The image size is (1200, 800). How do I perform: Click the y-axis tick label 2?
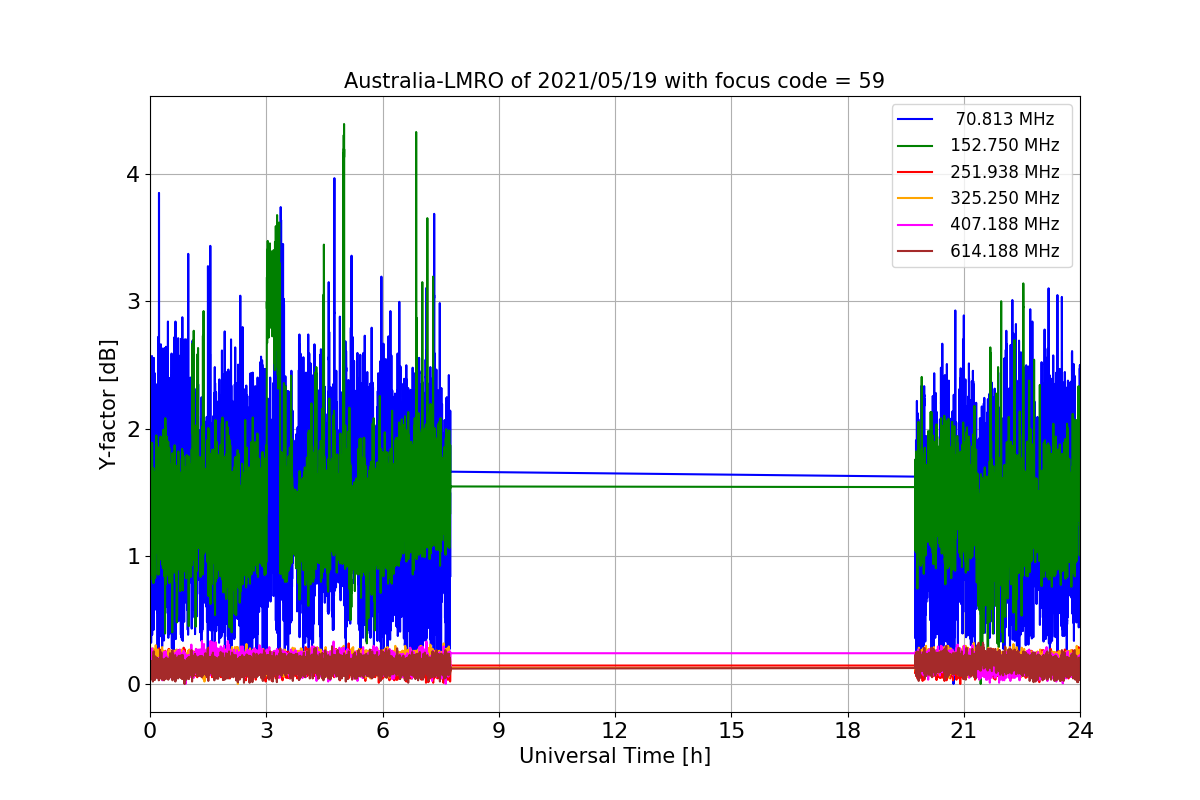point(133,429)
